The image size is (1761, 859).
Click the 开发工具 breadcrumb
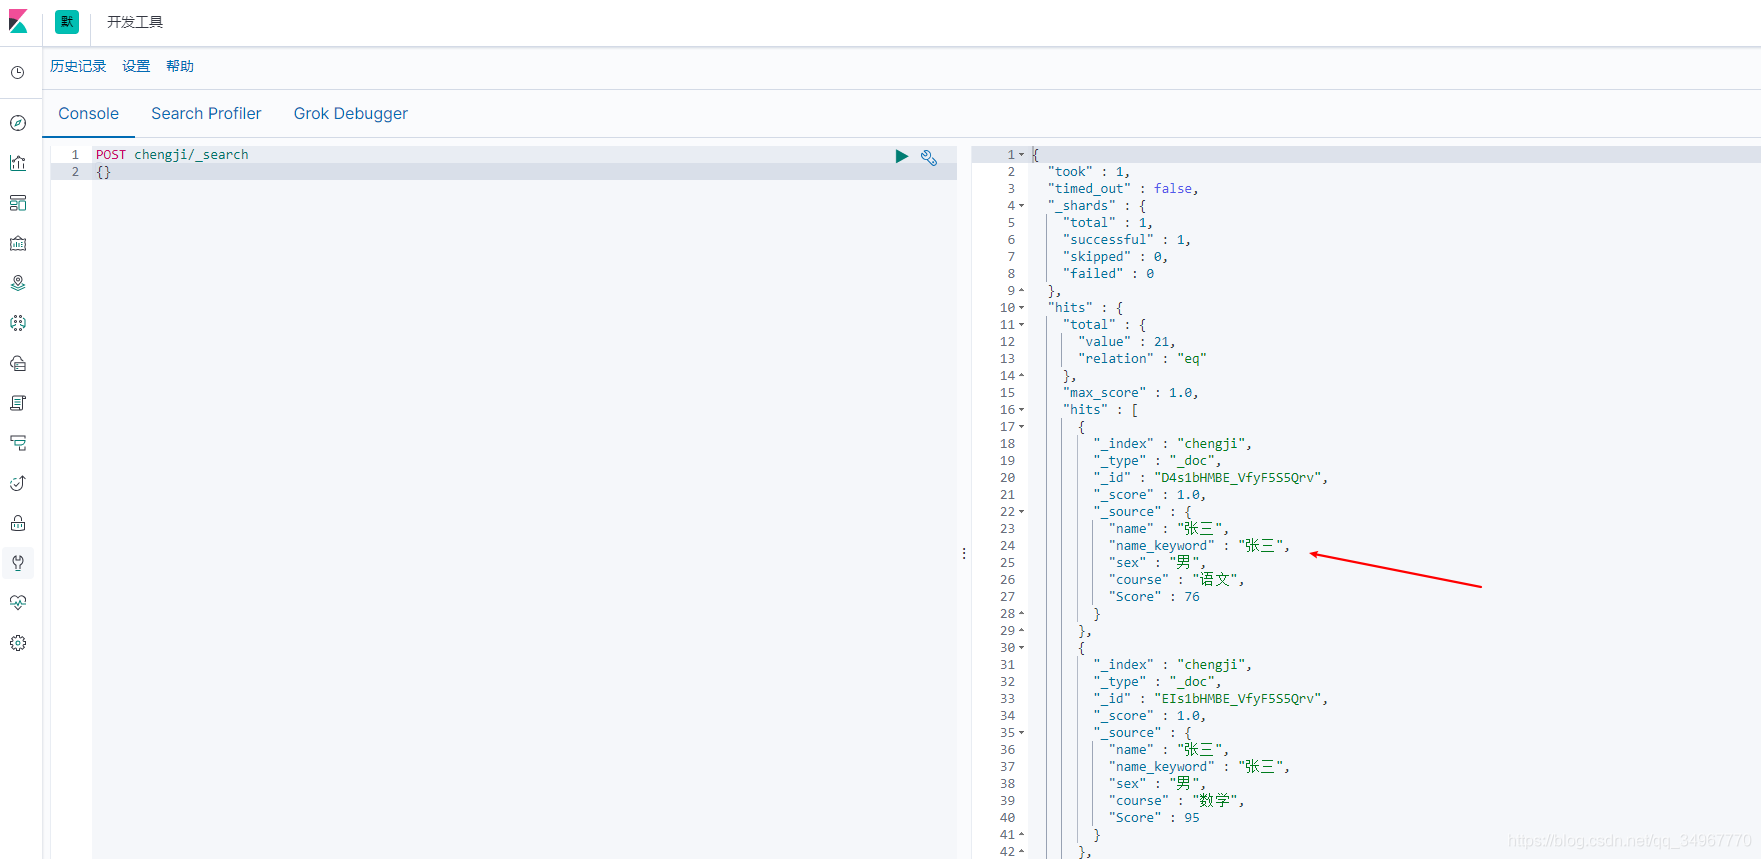[x=135, y=22]
